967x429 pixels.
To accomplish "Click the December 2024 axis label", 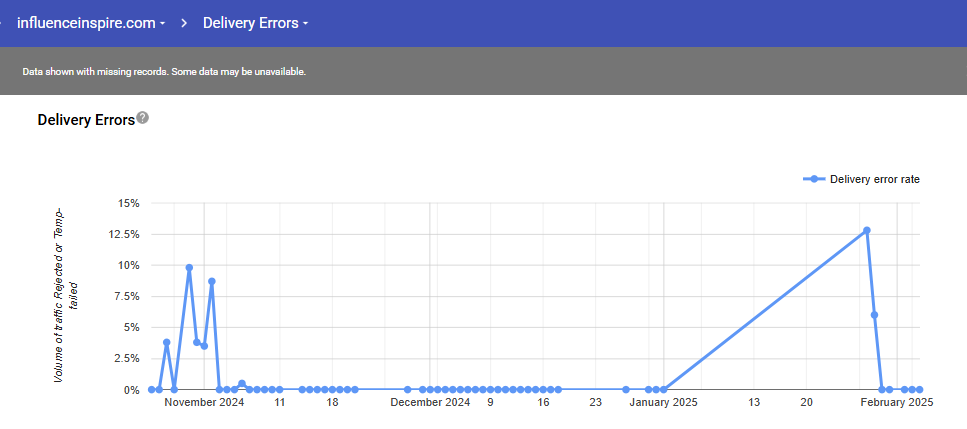I will pos(430,403).
